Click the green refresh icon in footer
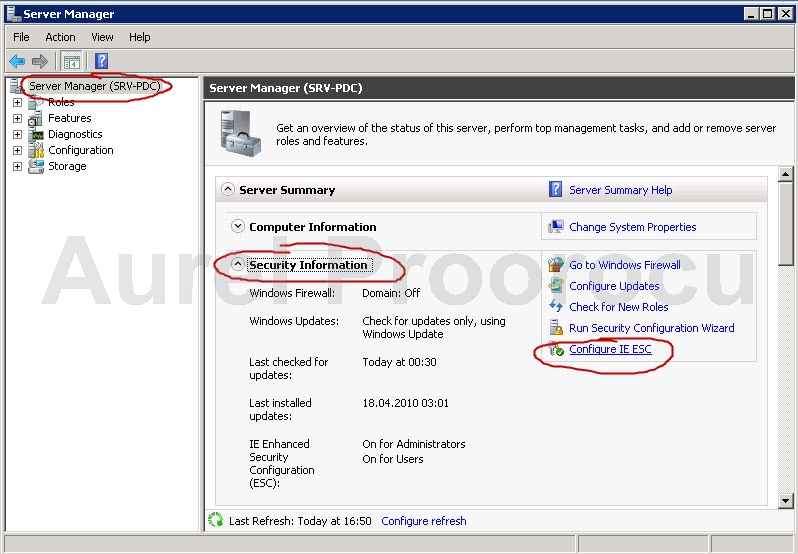Viewport: 798px width, 554px height. (x=215, y=519)
